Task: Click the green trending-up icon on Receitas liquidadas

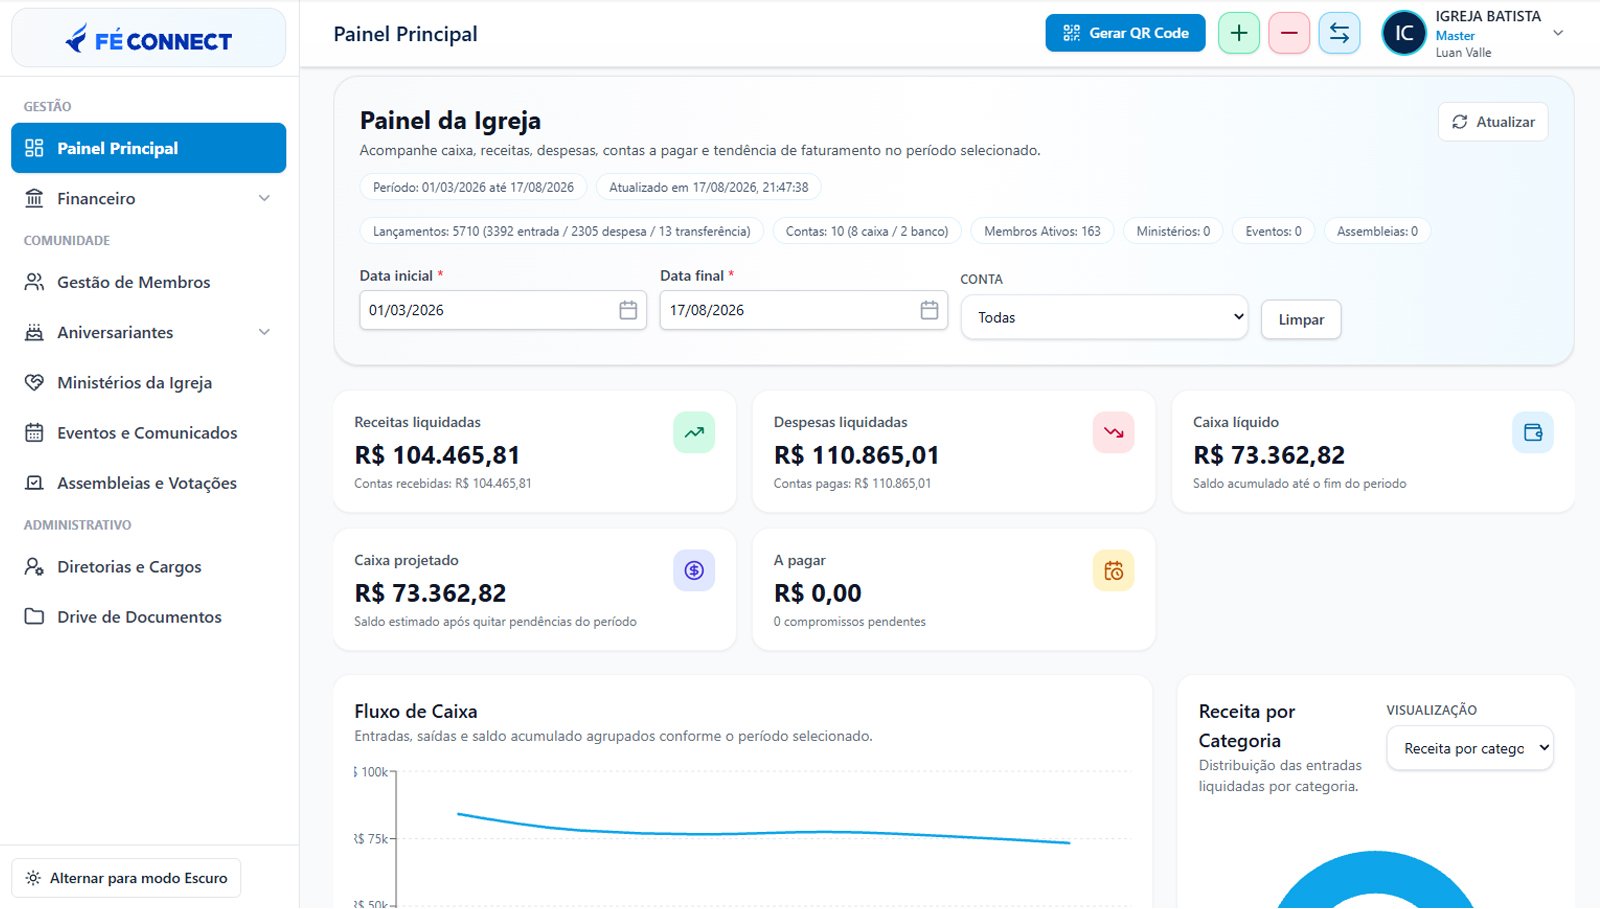Action: (694, 433)
